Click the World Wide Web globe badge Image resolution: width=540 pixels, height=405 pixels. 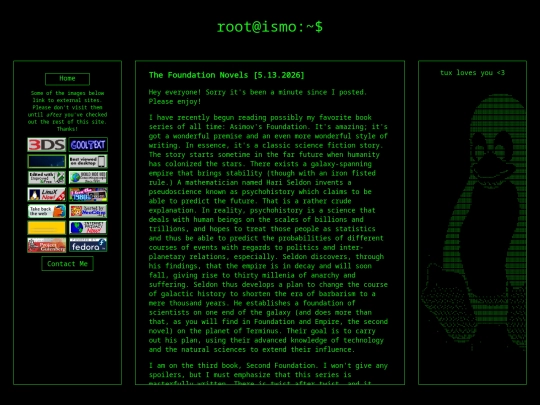pyautogui.click(x=88, y=178)
